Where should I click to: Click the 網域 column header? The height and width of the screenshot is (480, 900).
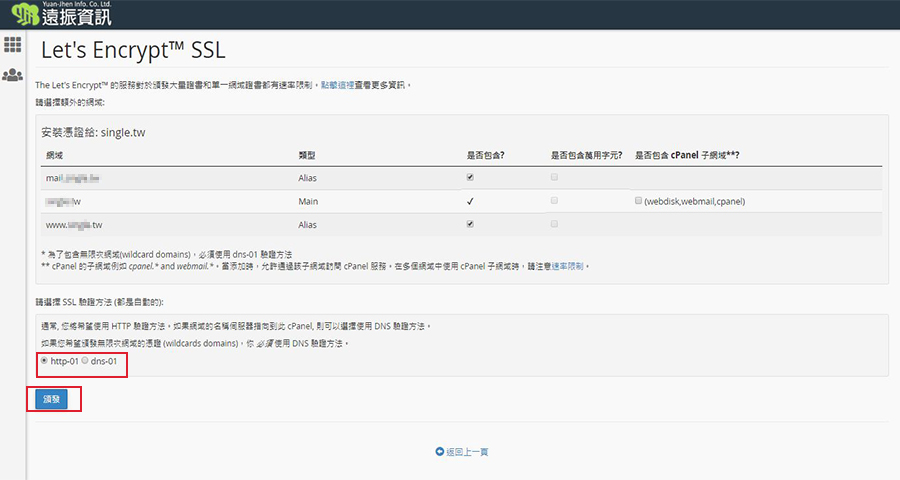[55, 155]
